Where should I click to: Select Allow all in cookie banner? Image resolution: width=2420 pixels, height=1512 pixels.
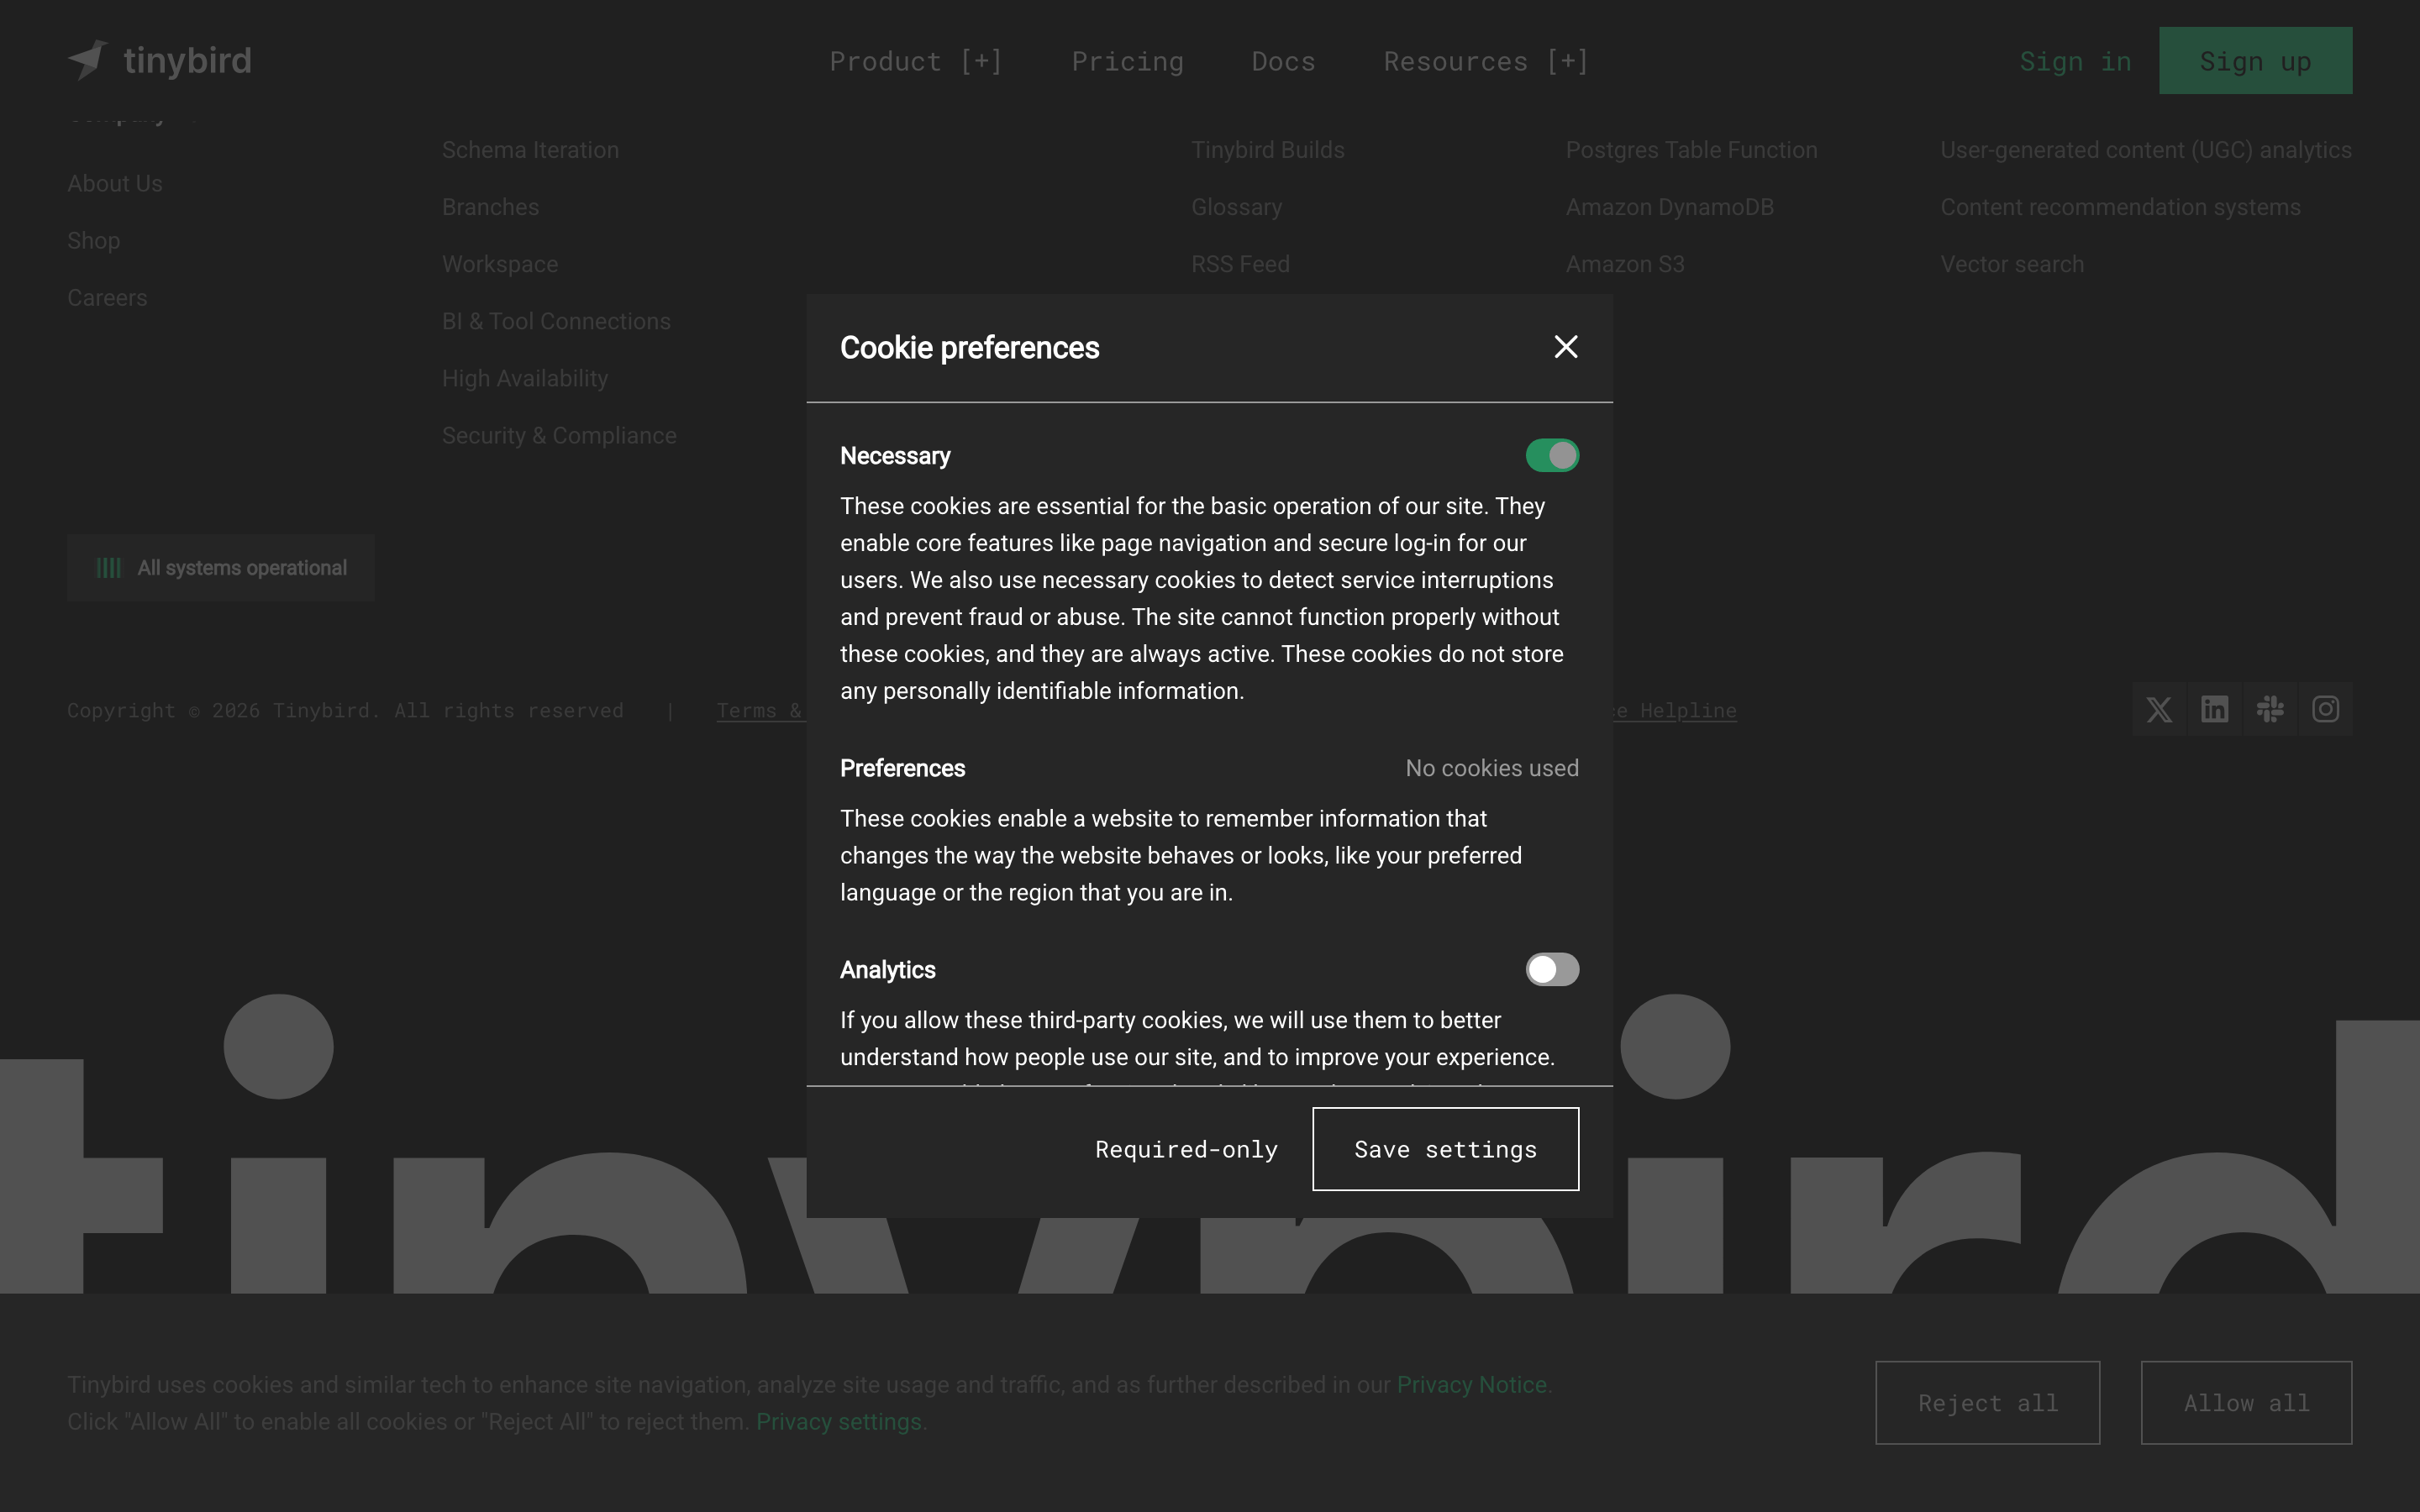pos(2246,1403)
